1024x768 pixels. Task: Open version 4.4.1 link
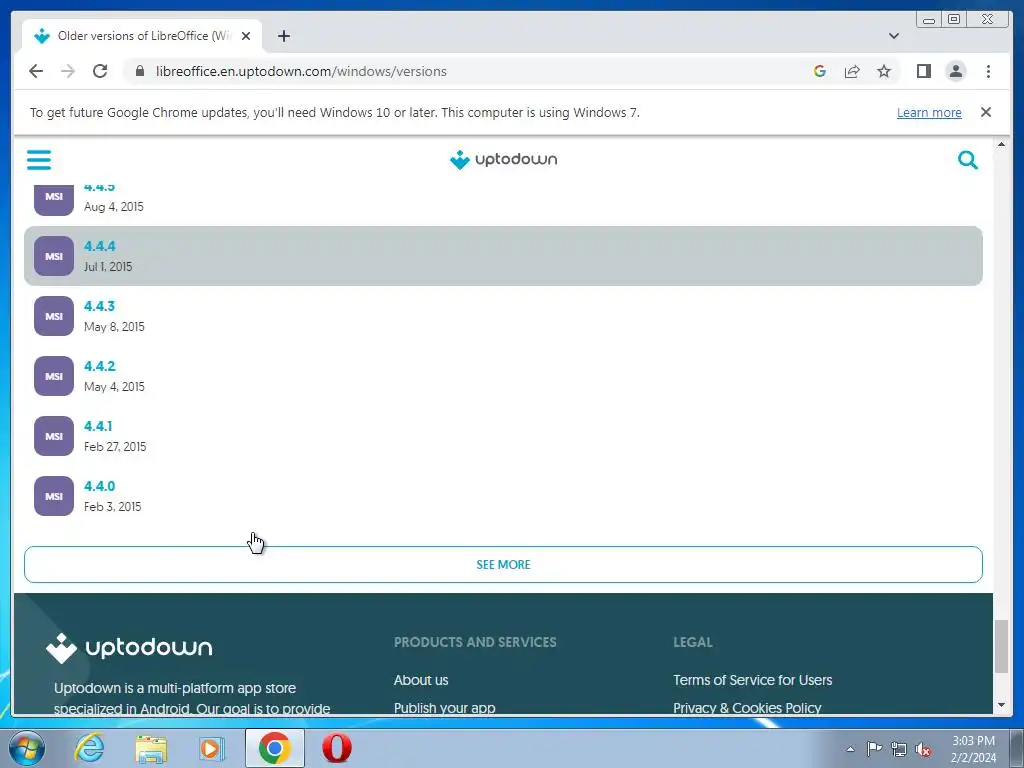pos(98,426)
